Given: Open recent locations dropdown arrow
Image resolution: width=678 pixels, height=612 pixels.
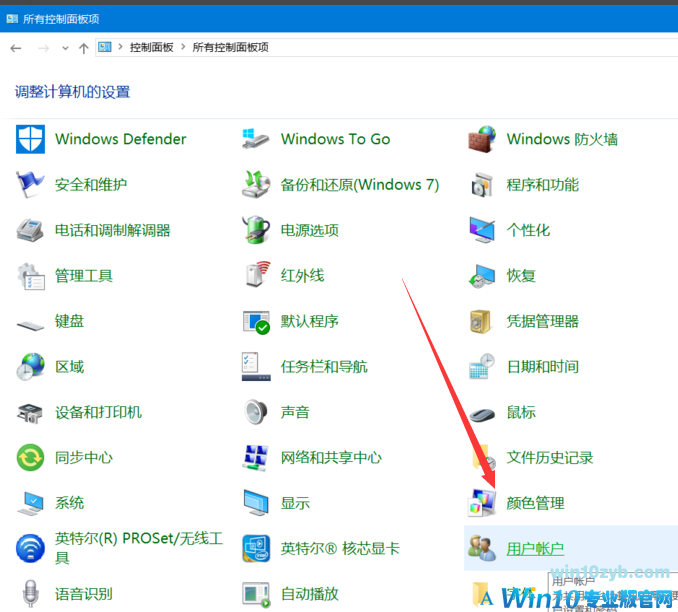Looking at the screenshot, I should click(x=65, y=48).
